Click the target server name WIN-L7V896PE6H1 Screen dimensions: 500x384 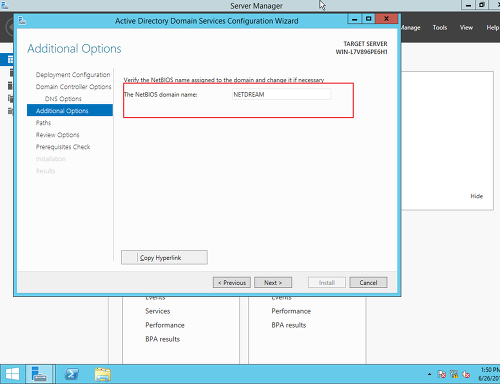[x=361, y=52]
